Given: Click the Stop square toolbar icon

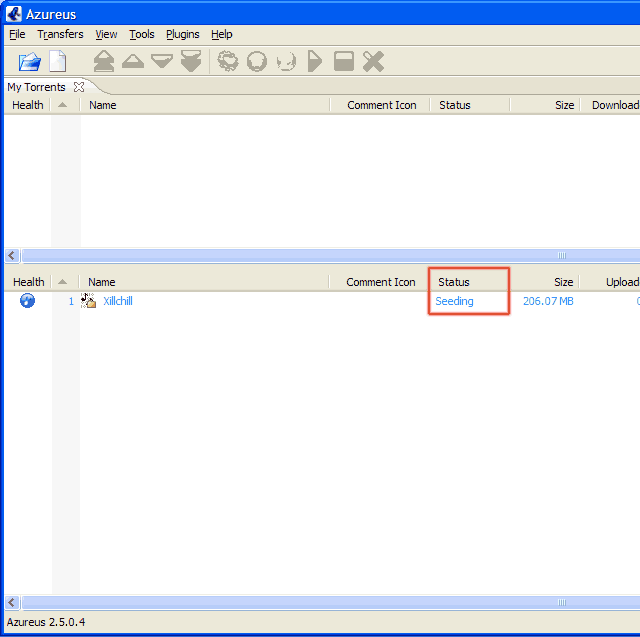Looking at the screenshot, I should pyautogui.click(x=344, y=61).
